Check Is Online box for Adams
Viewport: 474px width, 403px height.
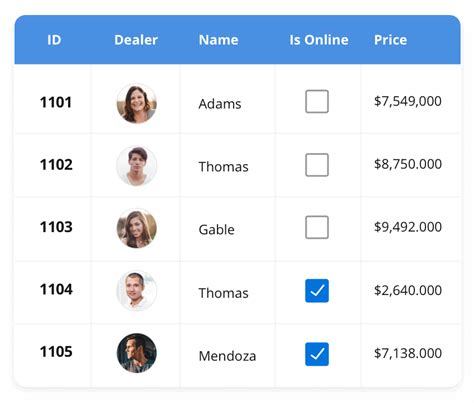pyautogui.click(x=317, y=101)
